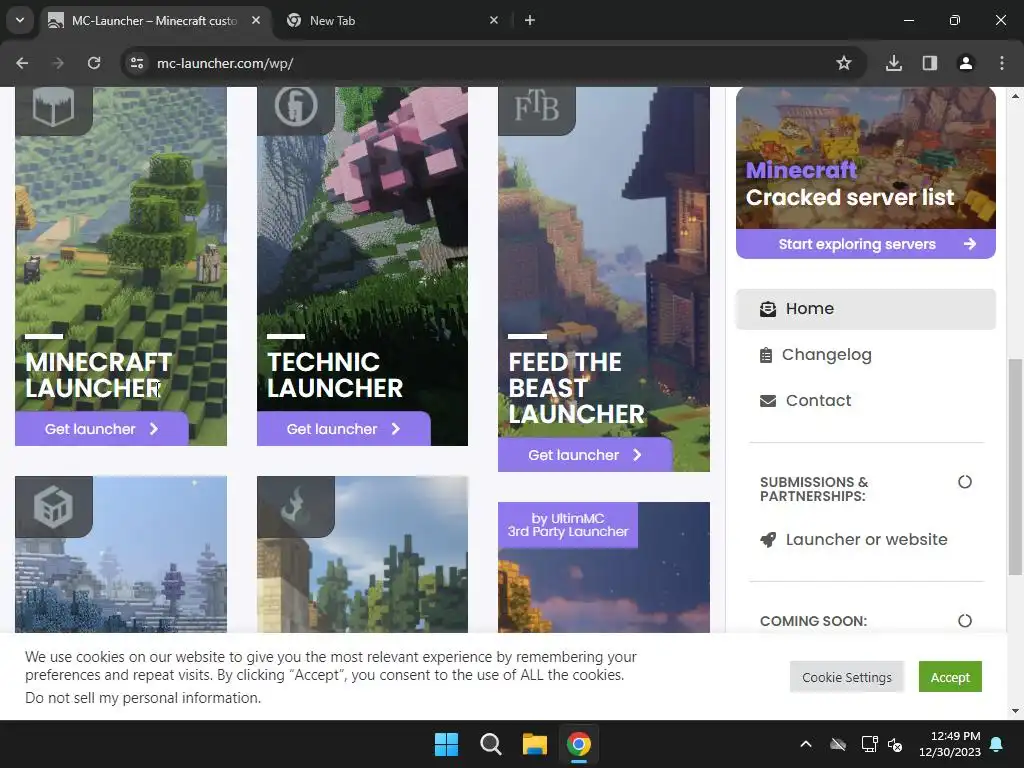1024x768 pixels.
Task: Click the FTB logo icon
Action: click(536, 107)
